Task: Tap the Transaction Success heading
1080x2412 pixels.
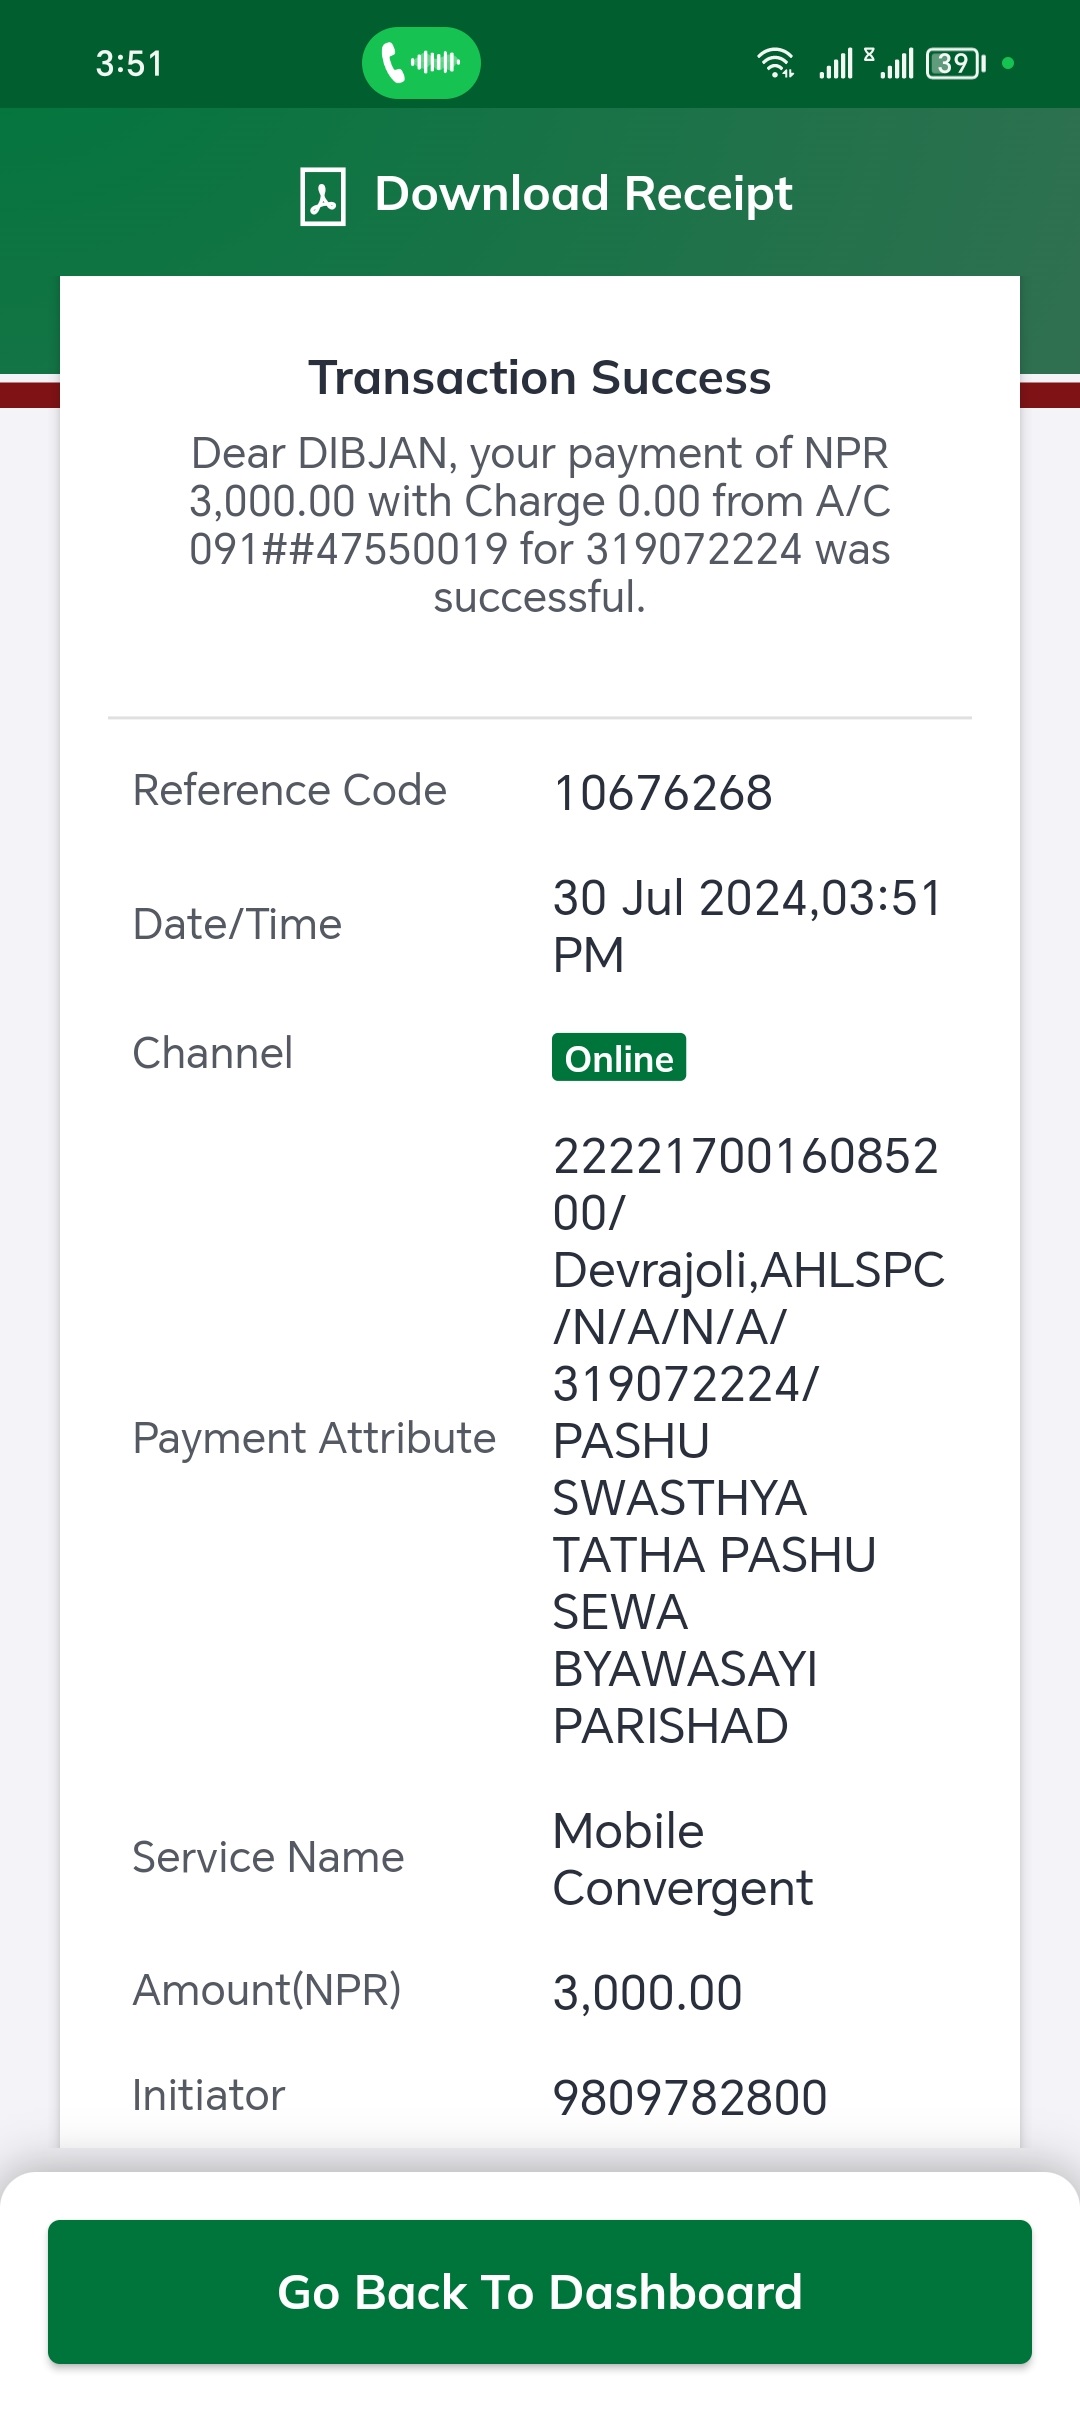Action: (540, 378)
